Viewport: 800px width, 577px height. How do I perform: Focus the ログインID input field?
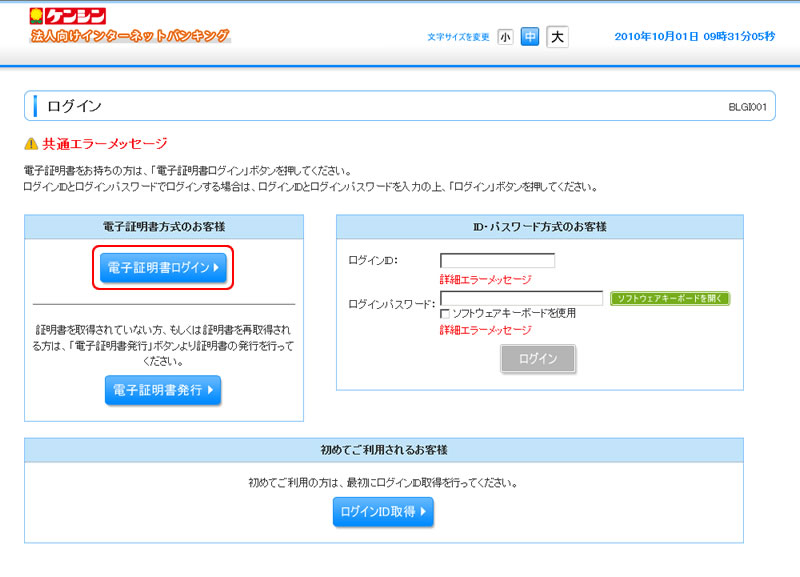497,261
